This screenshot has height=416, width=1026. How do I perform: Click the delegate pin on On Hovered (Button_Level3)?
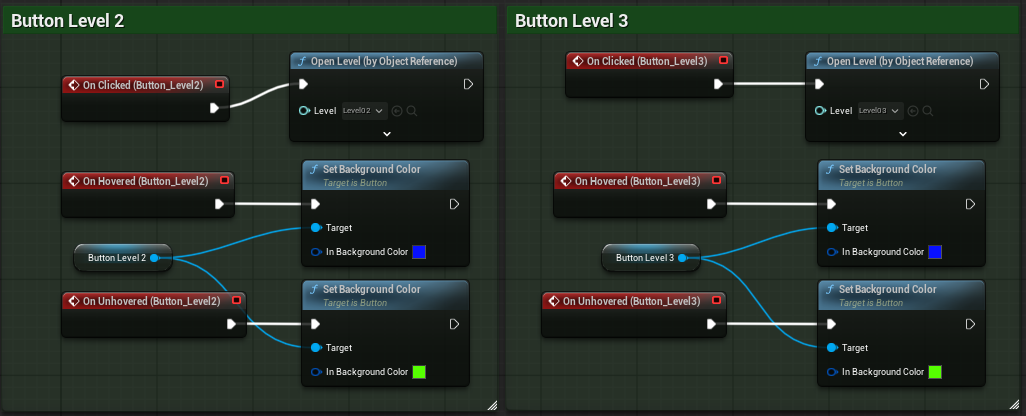point(716,180)
